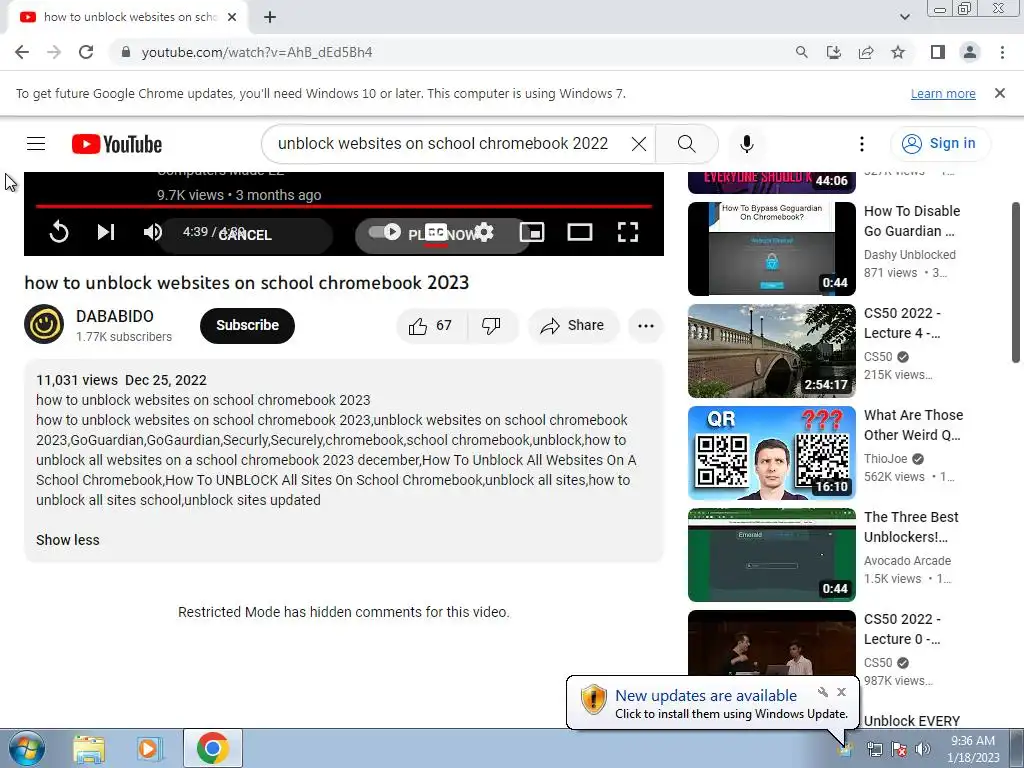The width and height of the screenshot is (1024, 768).
Task: Clear the YouTube search box text
Action: pyautogui.click(x=639, y=144)
